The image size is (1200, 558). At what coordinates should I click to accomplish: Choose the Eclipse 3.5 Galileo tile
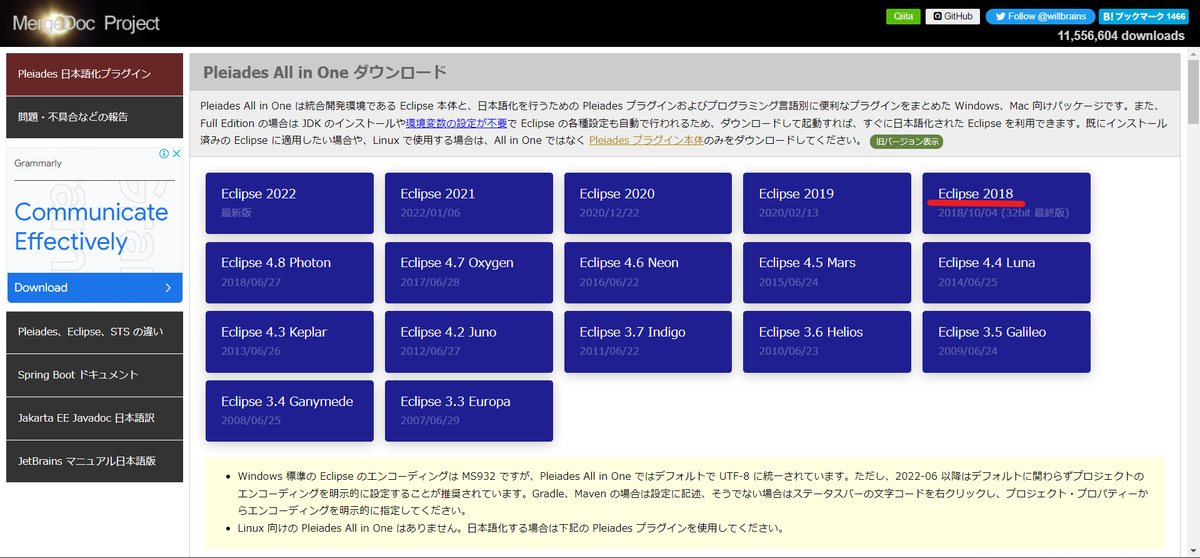point(1006,341)
